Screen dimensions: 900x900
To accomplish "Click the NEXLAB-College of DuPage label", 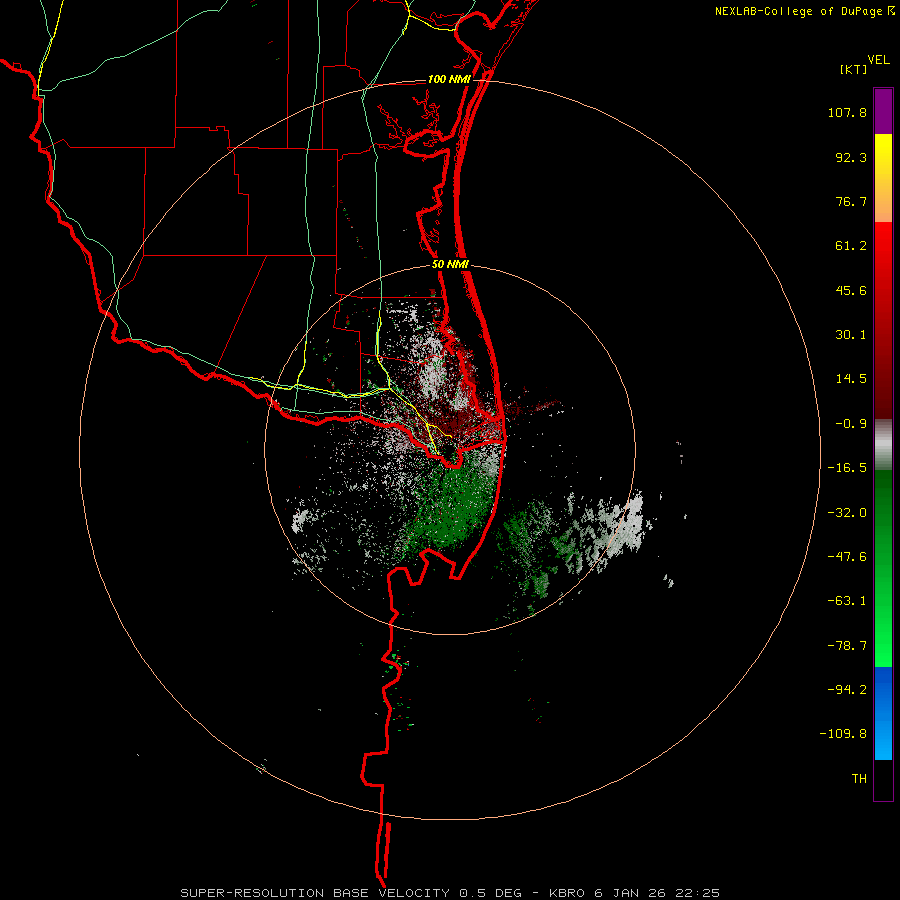I will tap(798, 11).
